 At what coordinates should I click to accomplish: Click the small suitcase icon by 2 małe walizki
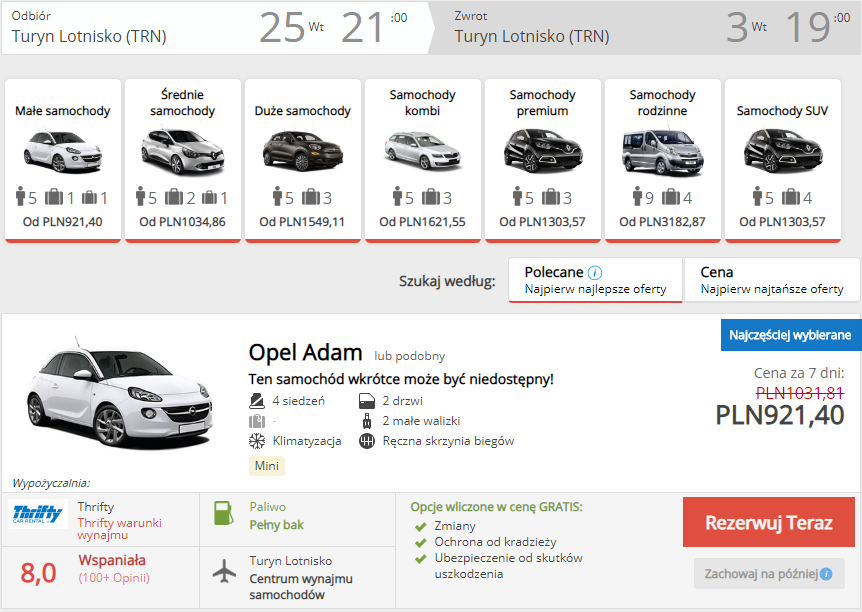pyautogui.click(x=367, y=421)
